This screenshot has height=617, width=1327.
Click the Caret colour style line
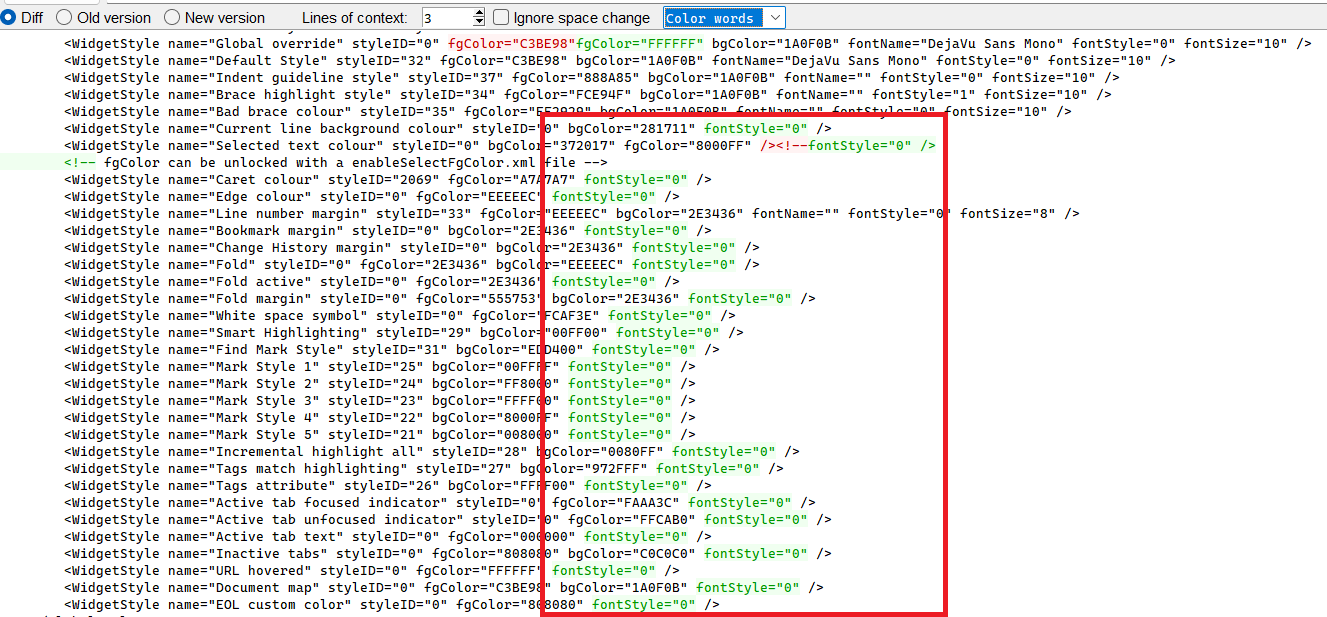[x=250, y=179]
